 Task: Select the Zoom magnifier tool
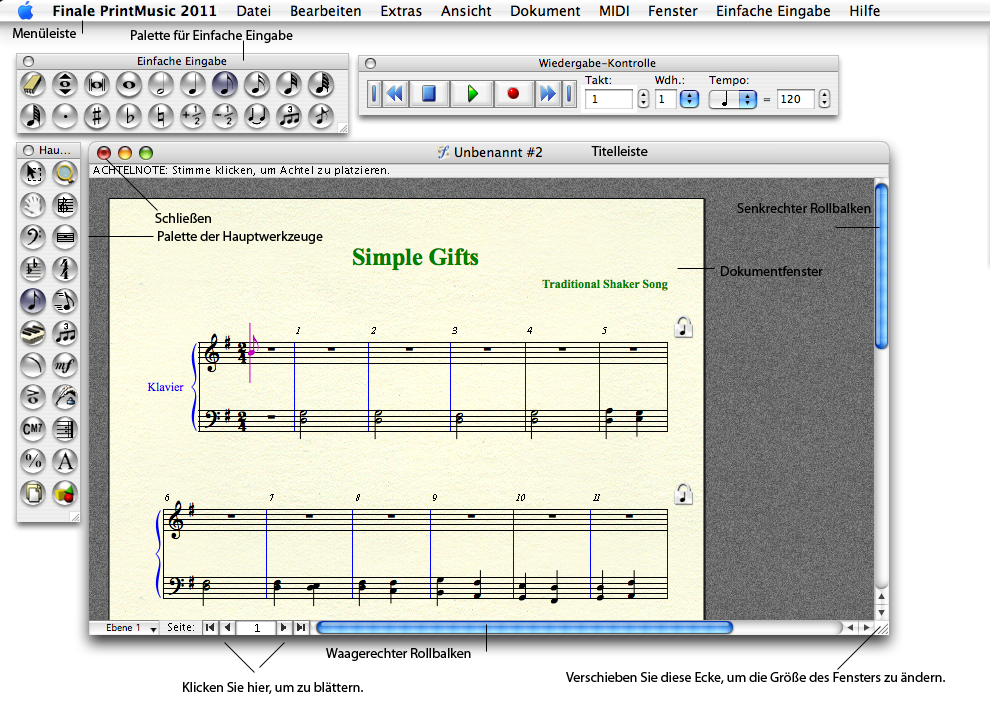coord(64,173)
